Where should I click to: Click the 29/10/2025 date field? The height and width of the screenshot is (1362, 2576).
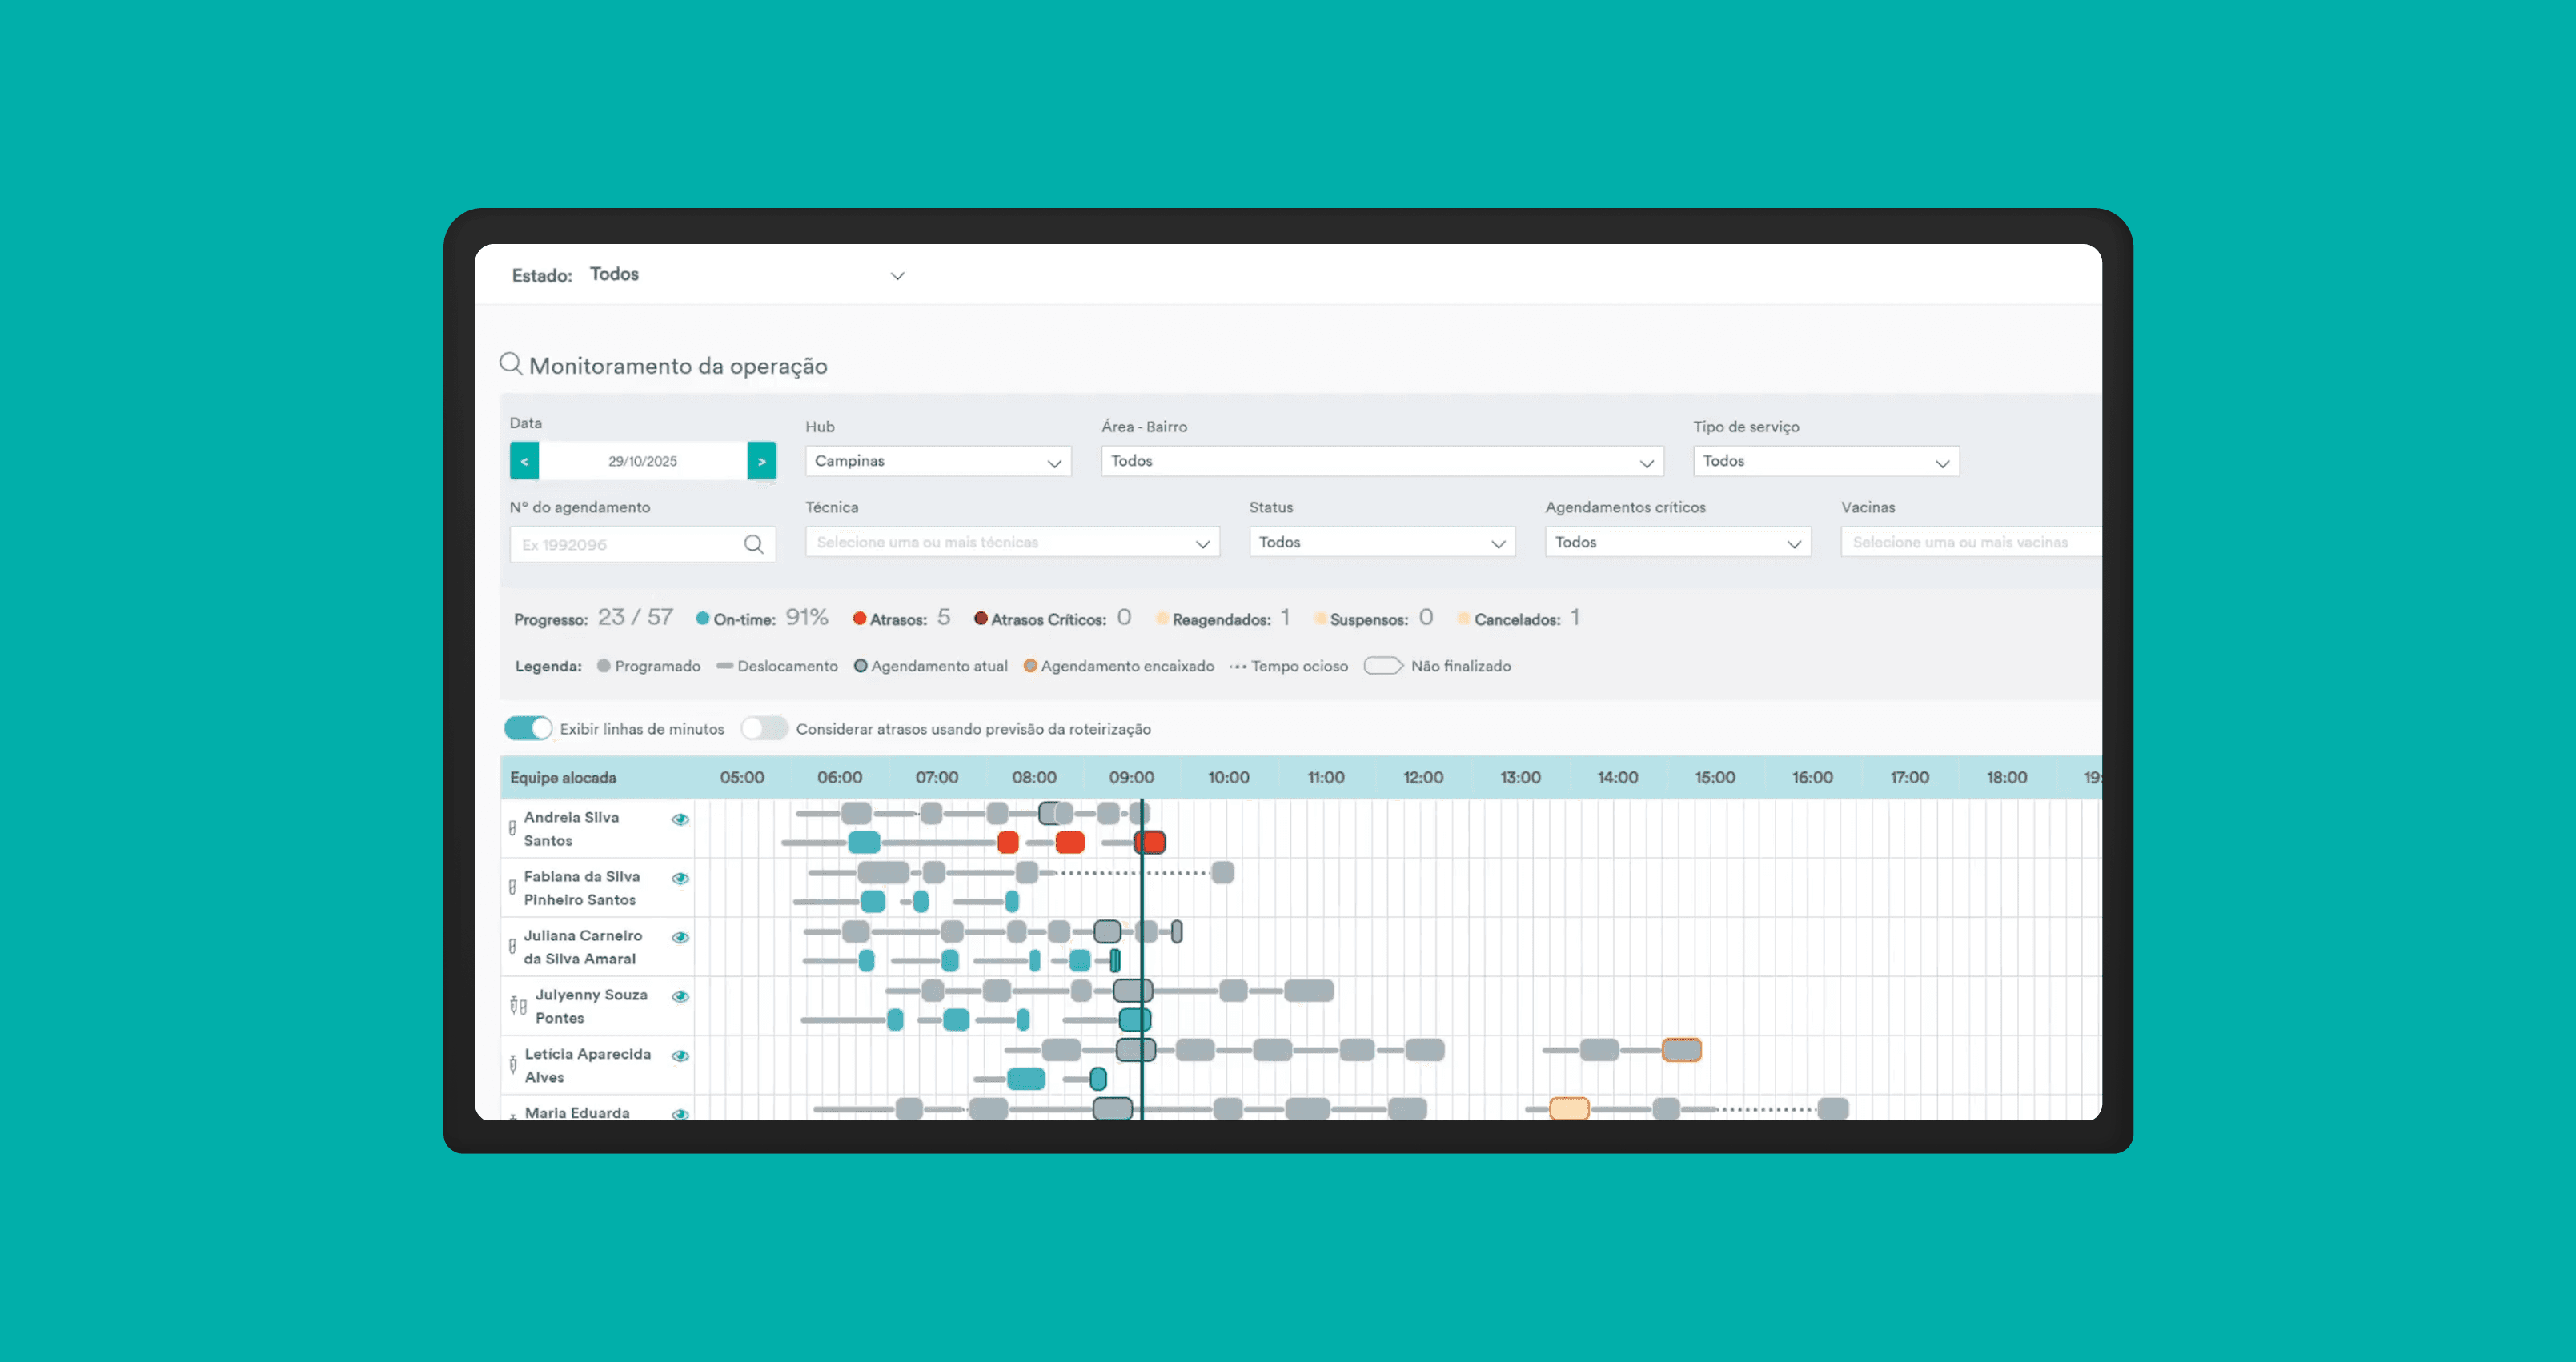[x=642, y=461]
